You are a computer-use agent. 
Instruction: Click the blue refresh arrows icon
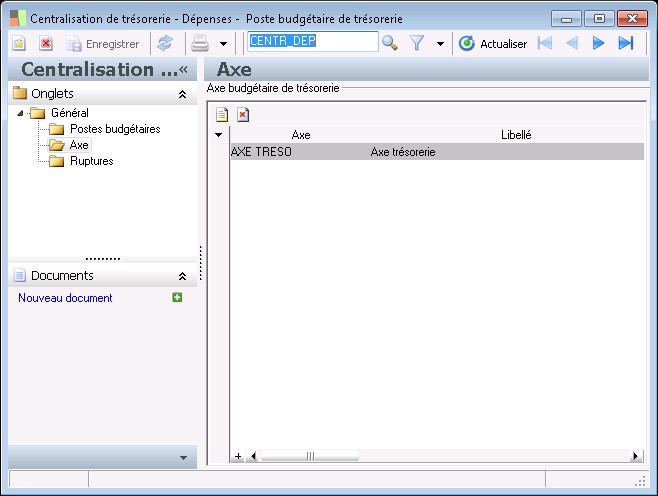pyautogui.click(x=165, y=43)
